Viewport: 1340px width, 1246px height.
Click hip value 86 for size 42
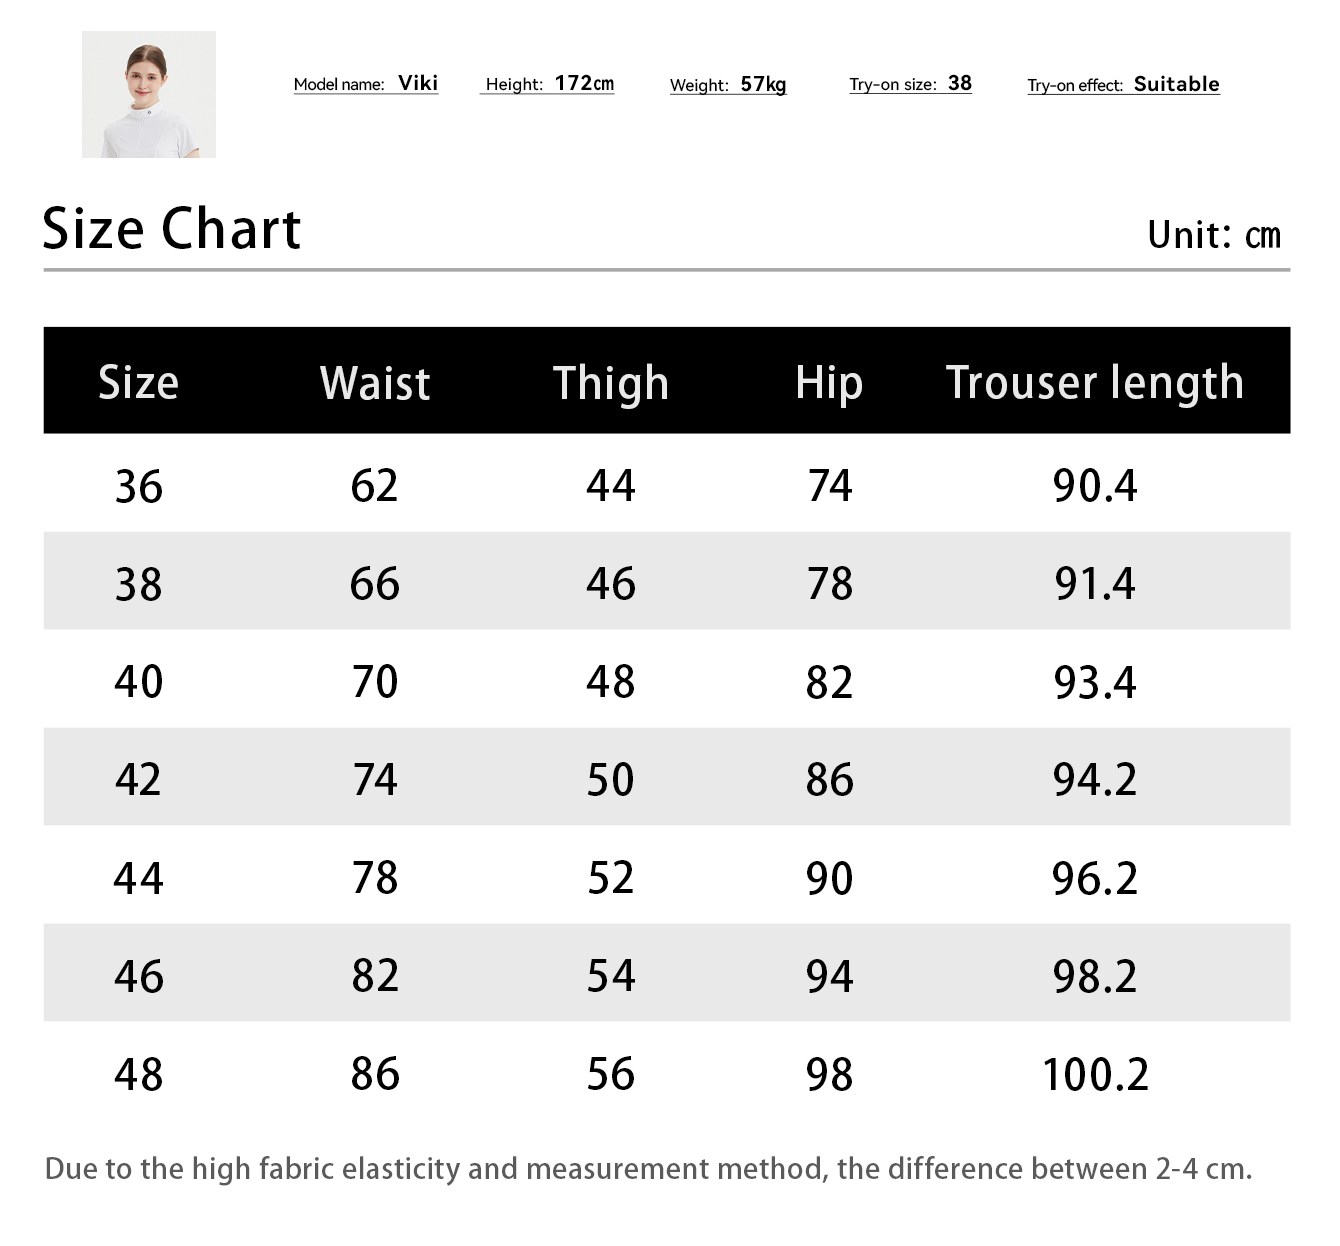tap(829, 780)
